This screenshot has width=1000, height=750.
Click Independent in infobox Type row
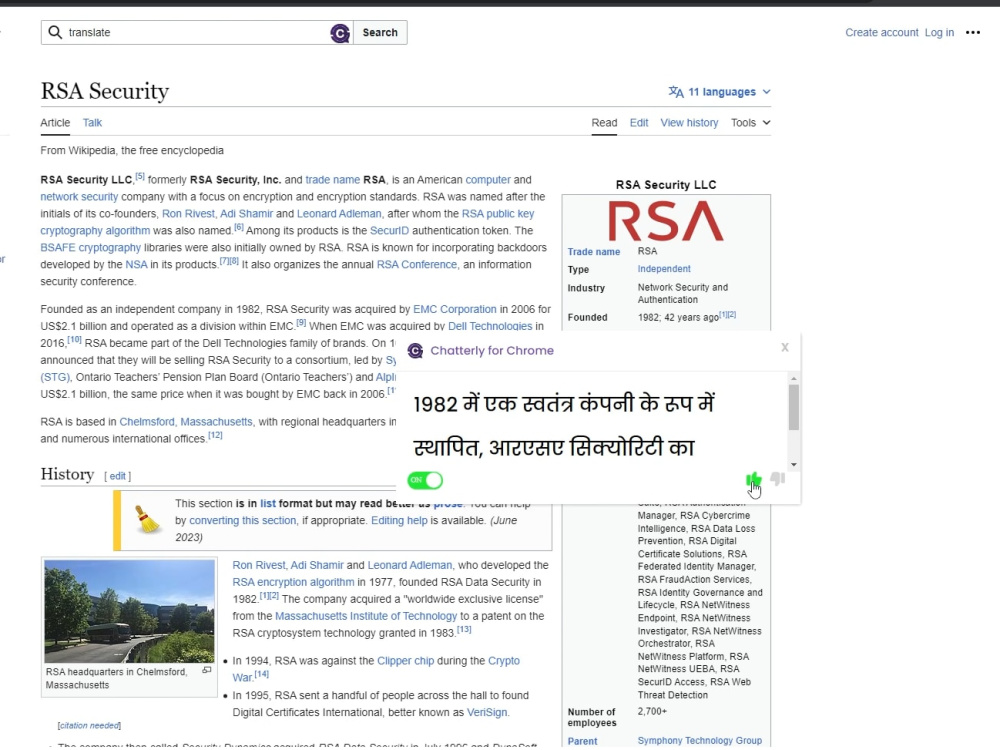(x=664, y=269)
